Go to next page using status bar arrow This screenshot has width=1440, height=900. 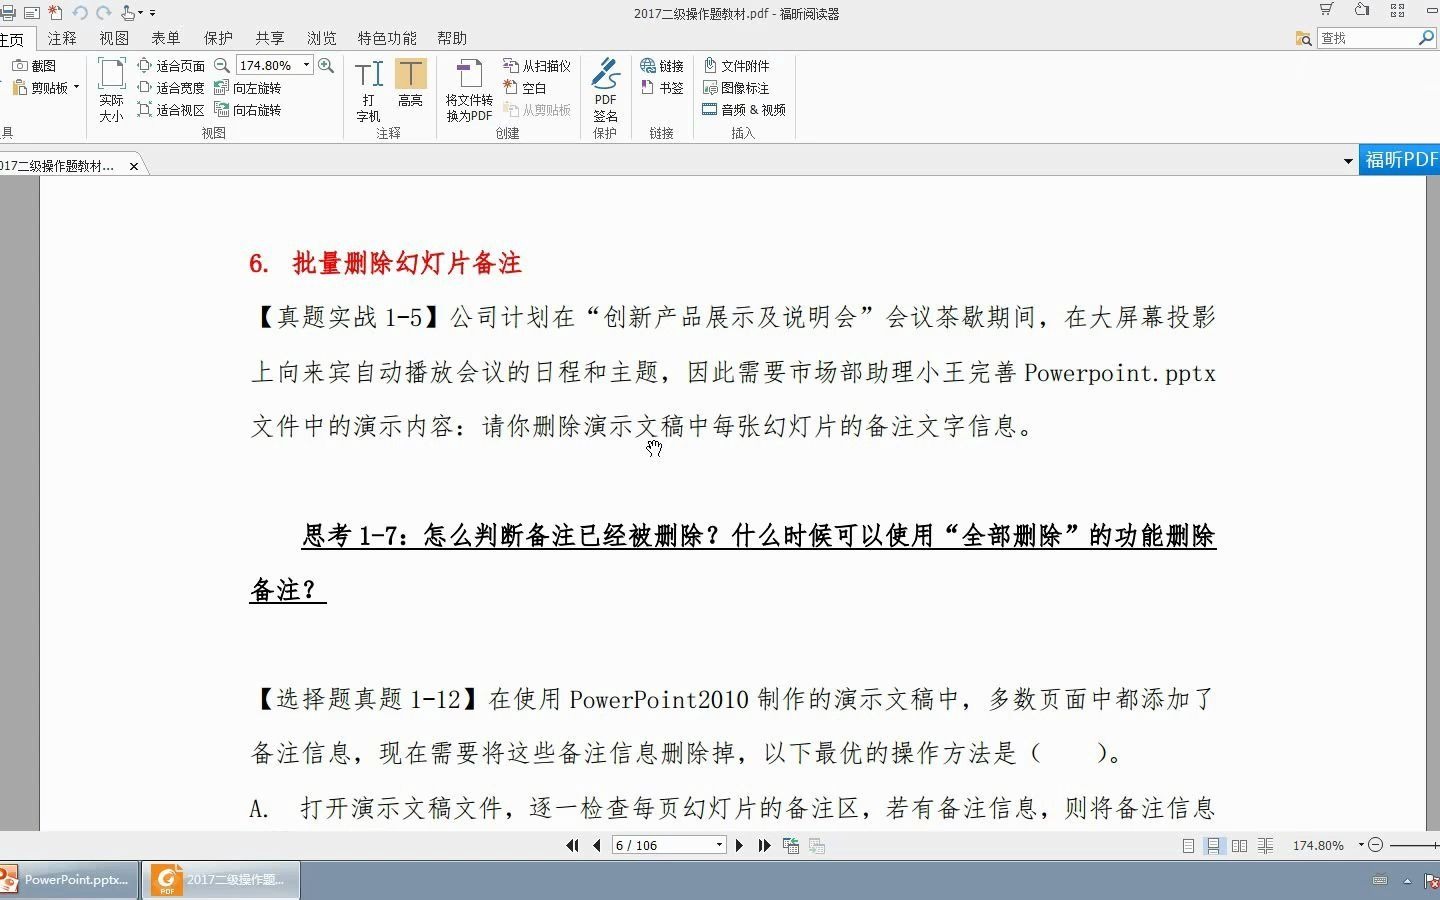(x=739, y=845)
